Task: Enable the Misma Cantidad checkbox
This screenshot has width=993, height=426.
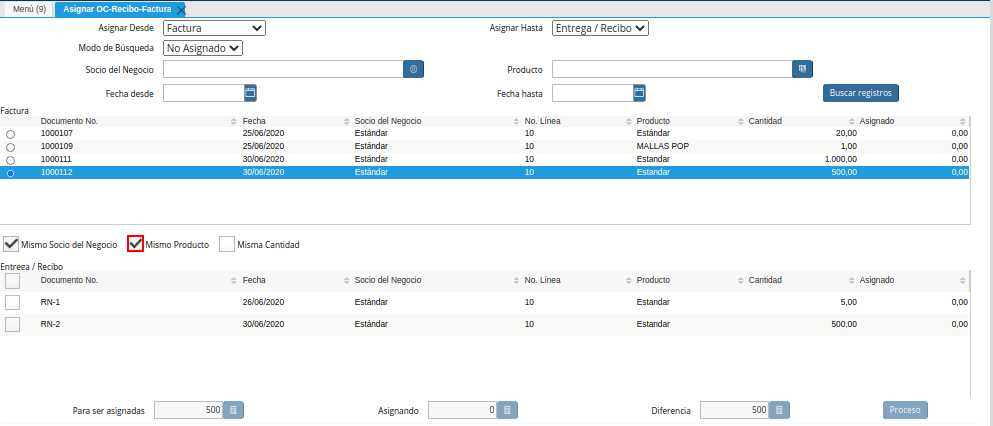Action: pyautogui.click(x=227, y=244)
